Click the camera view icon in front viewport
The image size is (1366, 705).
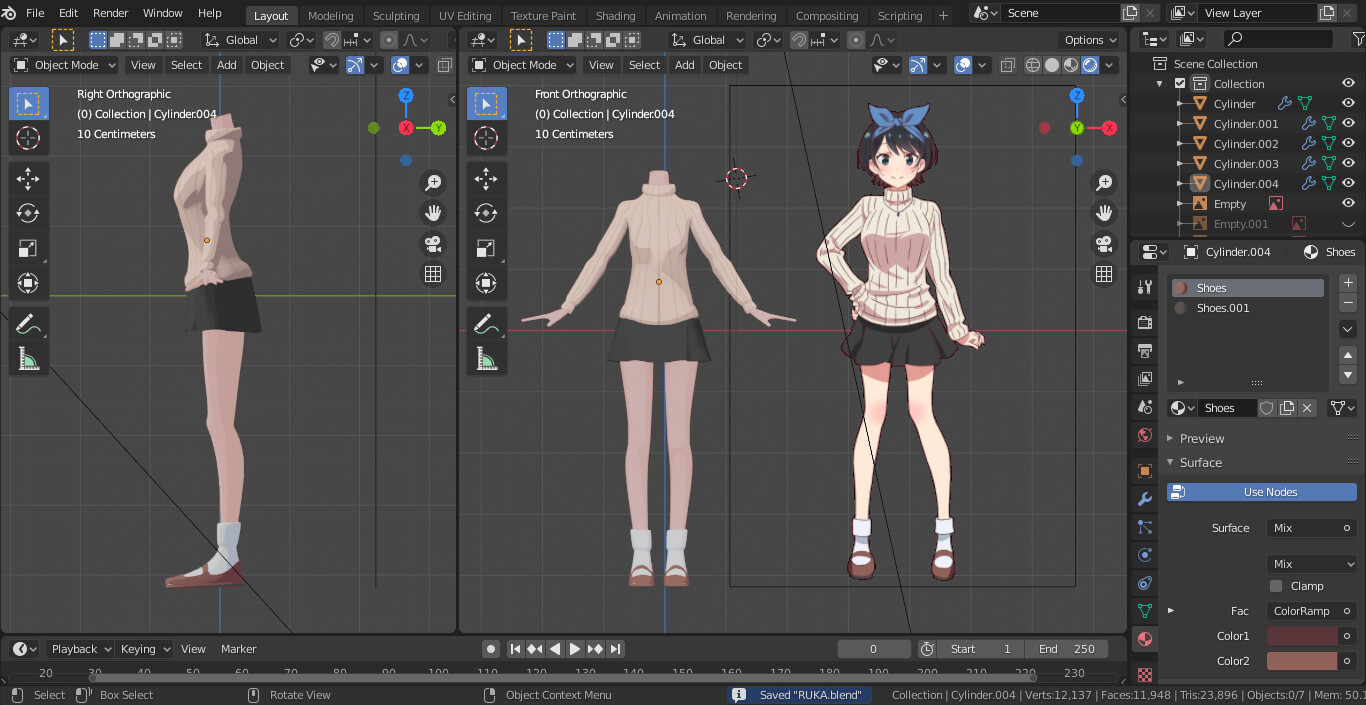(1104, 243)
